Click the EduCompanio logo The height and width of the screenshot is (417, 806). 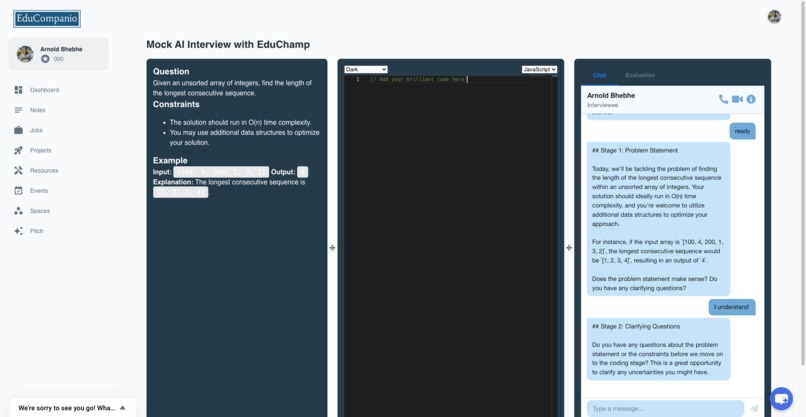tap(47, 19)
